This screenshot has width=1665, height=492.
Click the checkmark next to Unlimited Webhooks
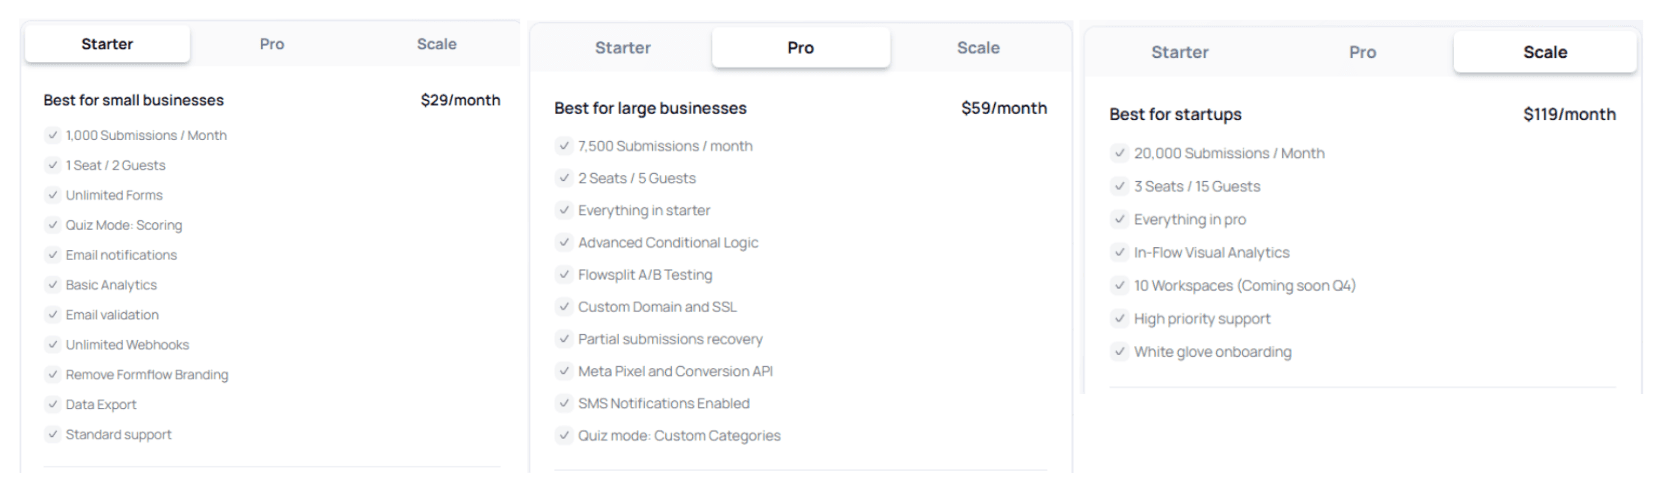pyautogui.click(x=52, y=345)
